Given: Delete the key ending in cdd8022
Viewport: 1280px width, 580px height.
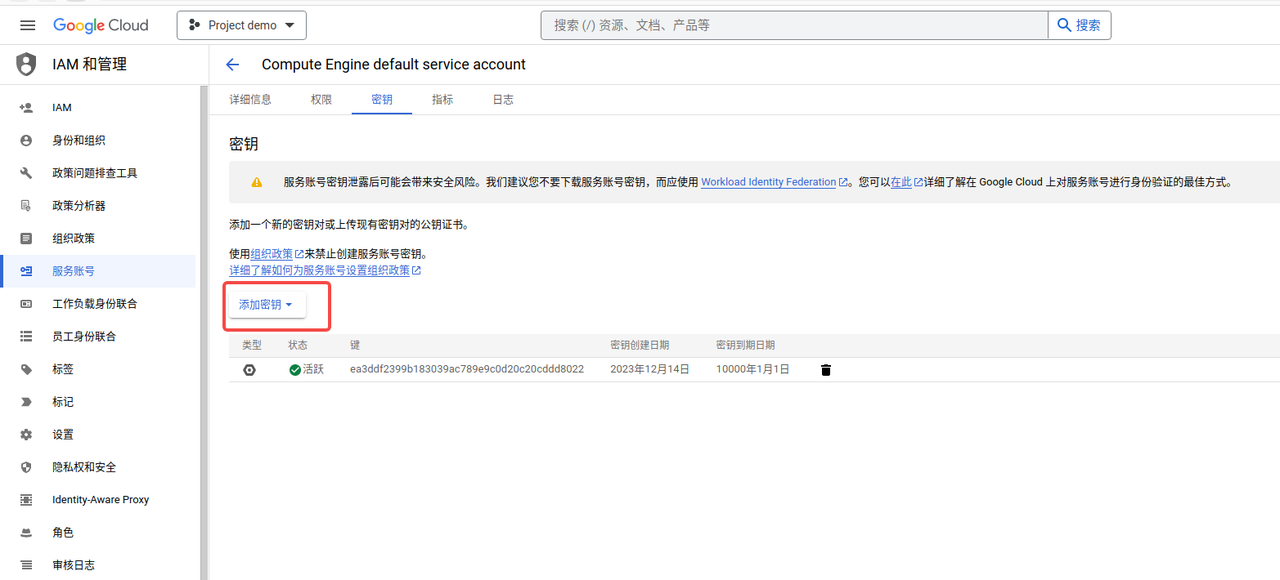Looking at the screenshot, I should pyautogui.click(x=825, y=369).
